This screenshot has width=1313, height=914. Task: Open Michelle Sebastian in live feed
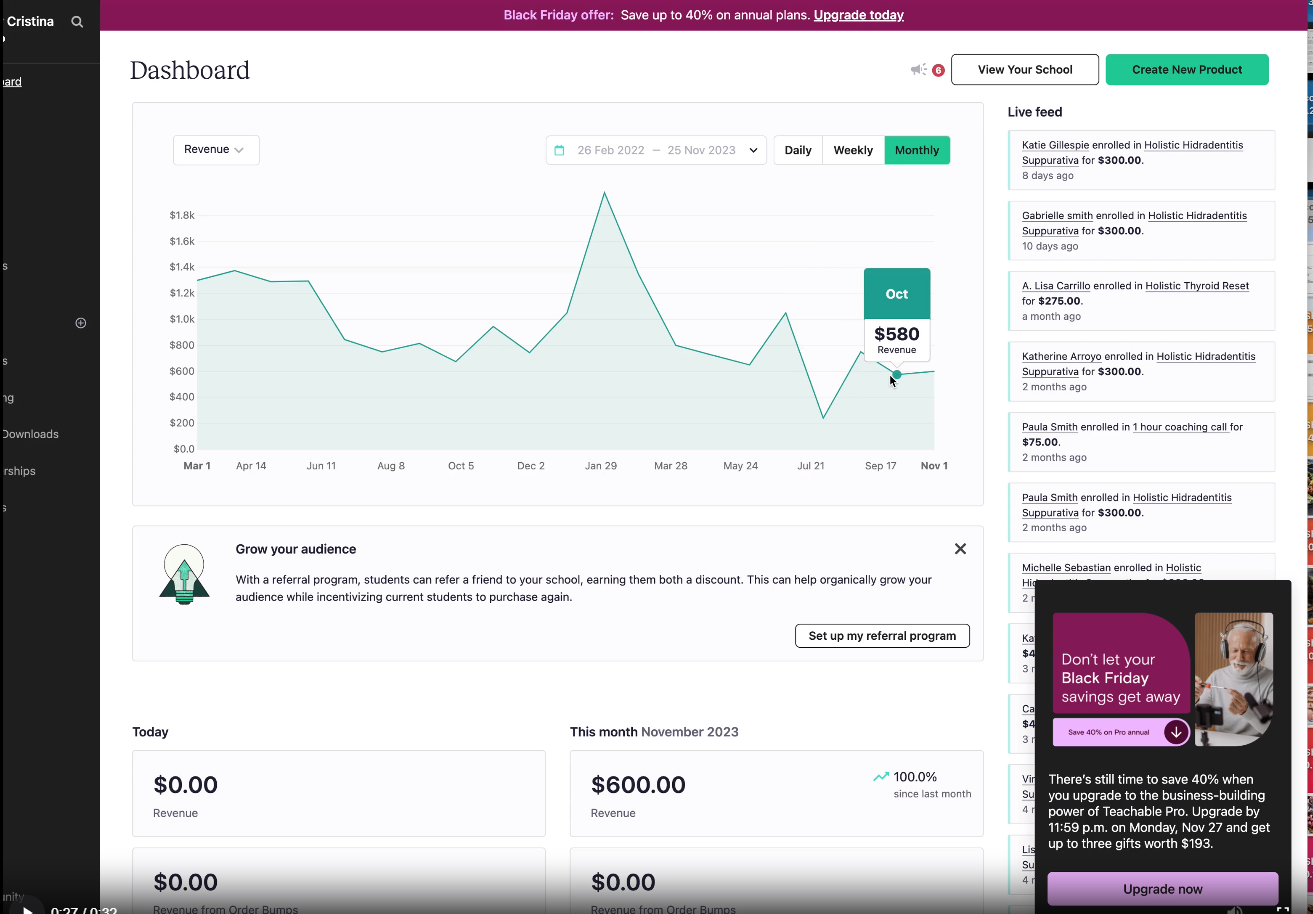click(x=1065, y=568)
